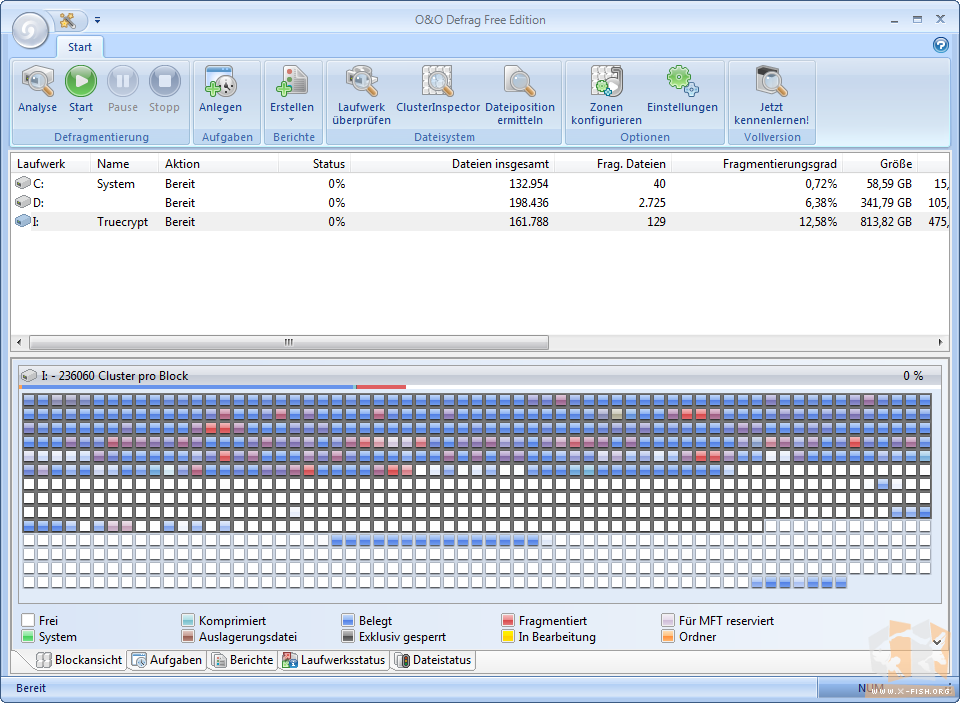This screenshot has width=960, height=703.
Task: Click the scroll left arrow of drive list
Action: 19,342
